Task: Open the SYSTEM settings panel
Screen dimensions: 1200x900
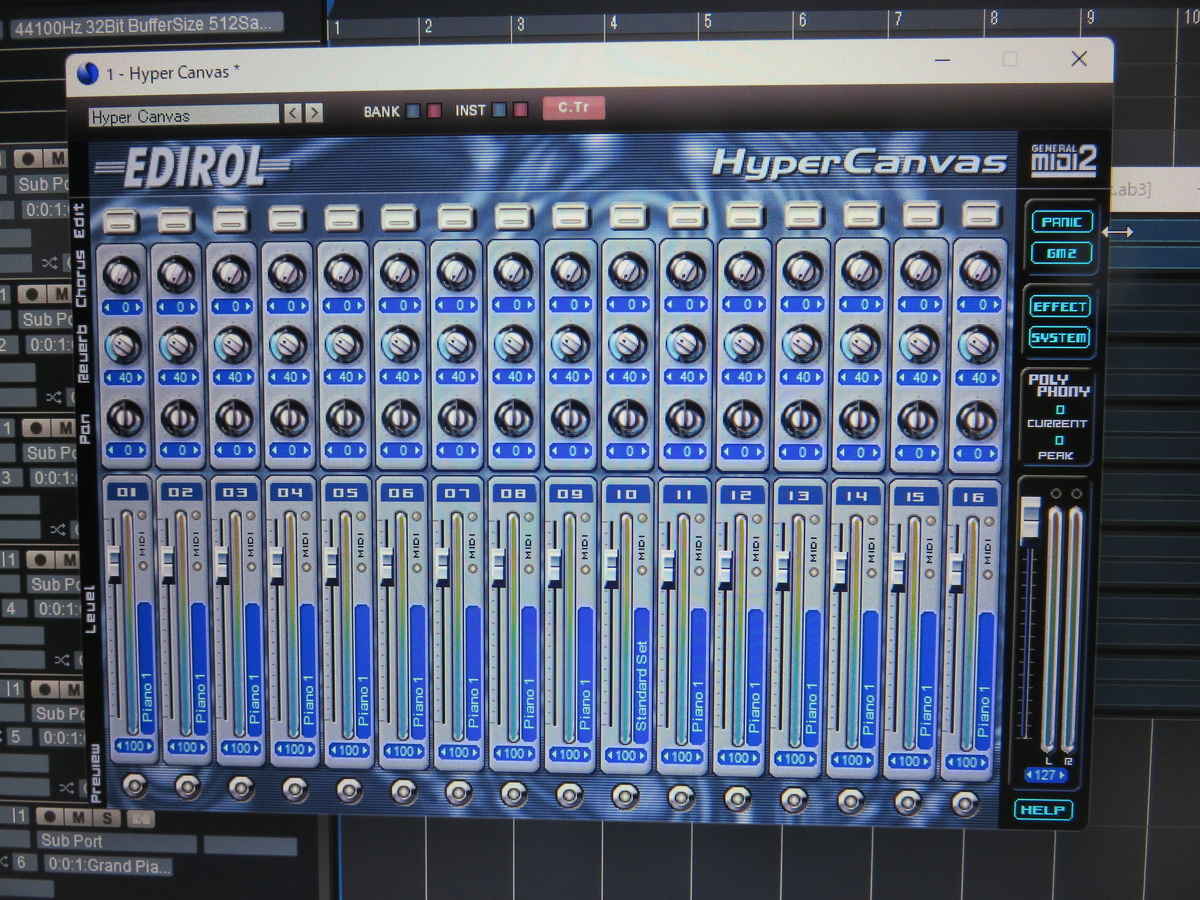Action: pyautogui.click(x=1059, y=338)
